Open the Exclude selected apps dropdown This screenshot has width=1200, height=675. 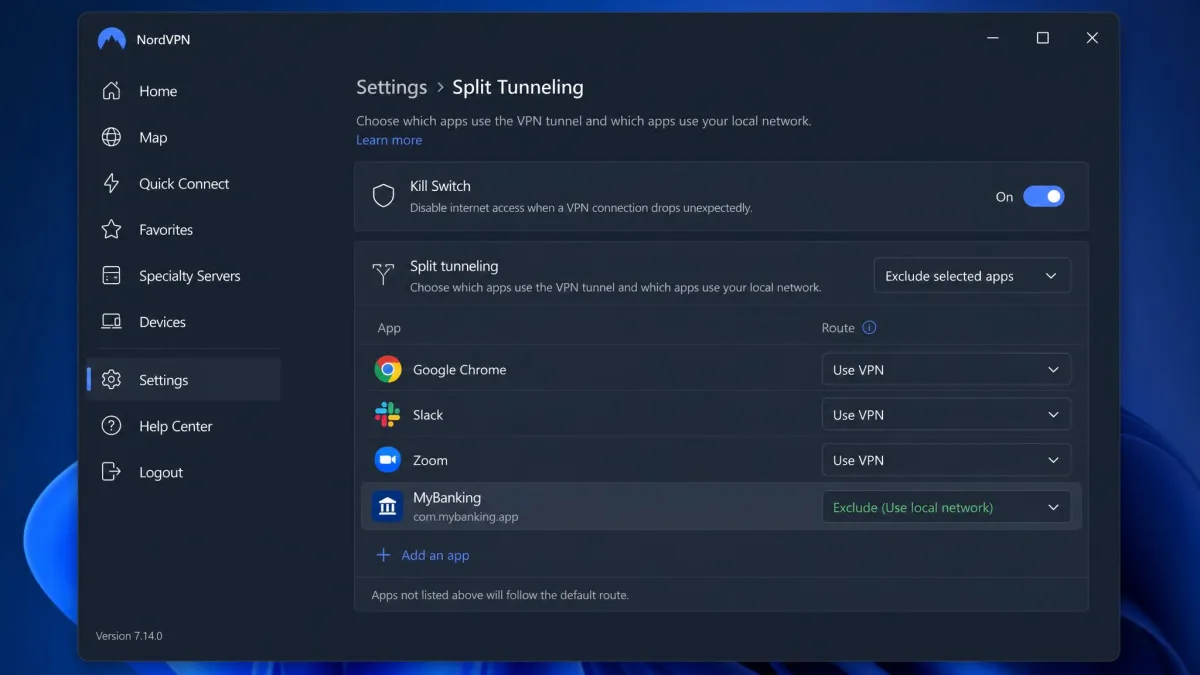(x=972, y=276)
